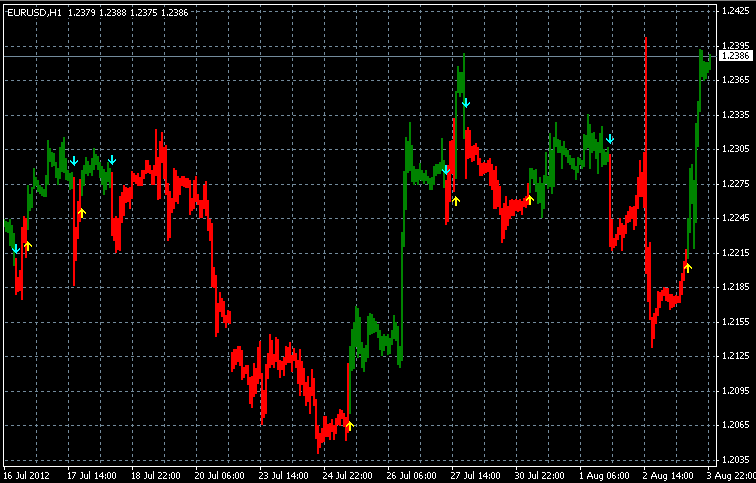
Task: Click the EURUSD,H1 chart title text
Action: coord(35,13)
